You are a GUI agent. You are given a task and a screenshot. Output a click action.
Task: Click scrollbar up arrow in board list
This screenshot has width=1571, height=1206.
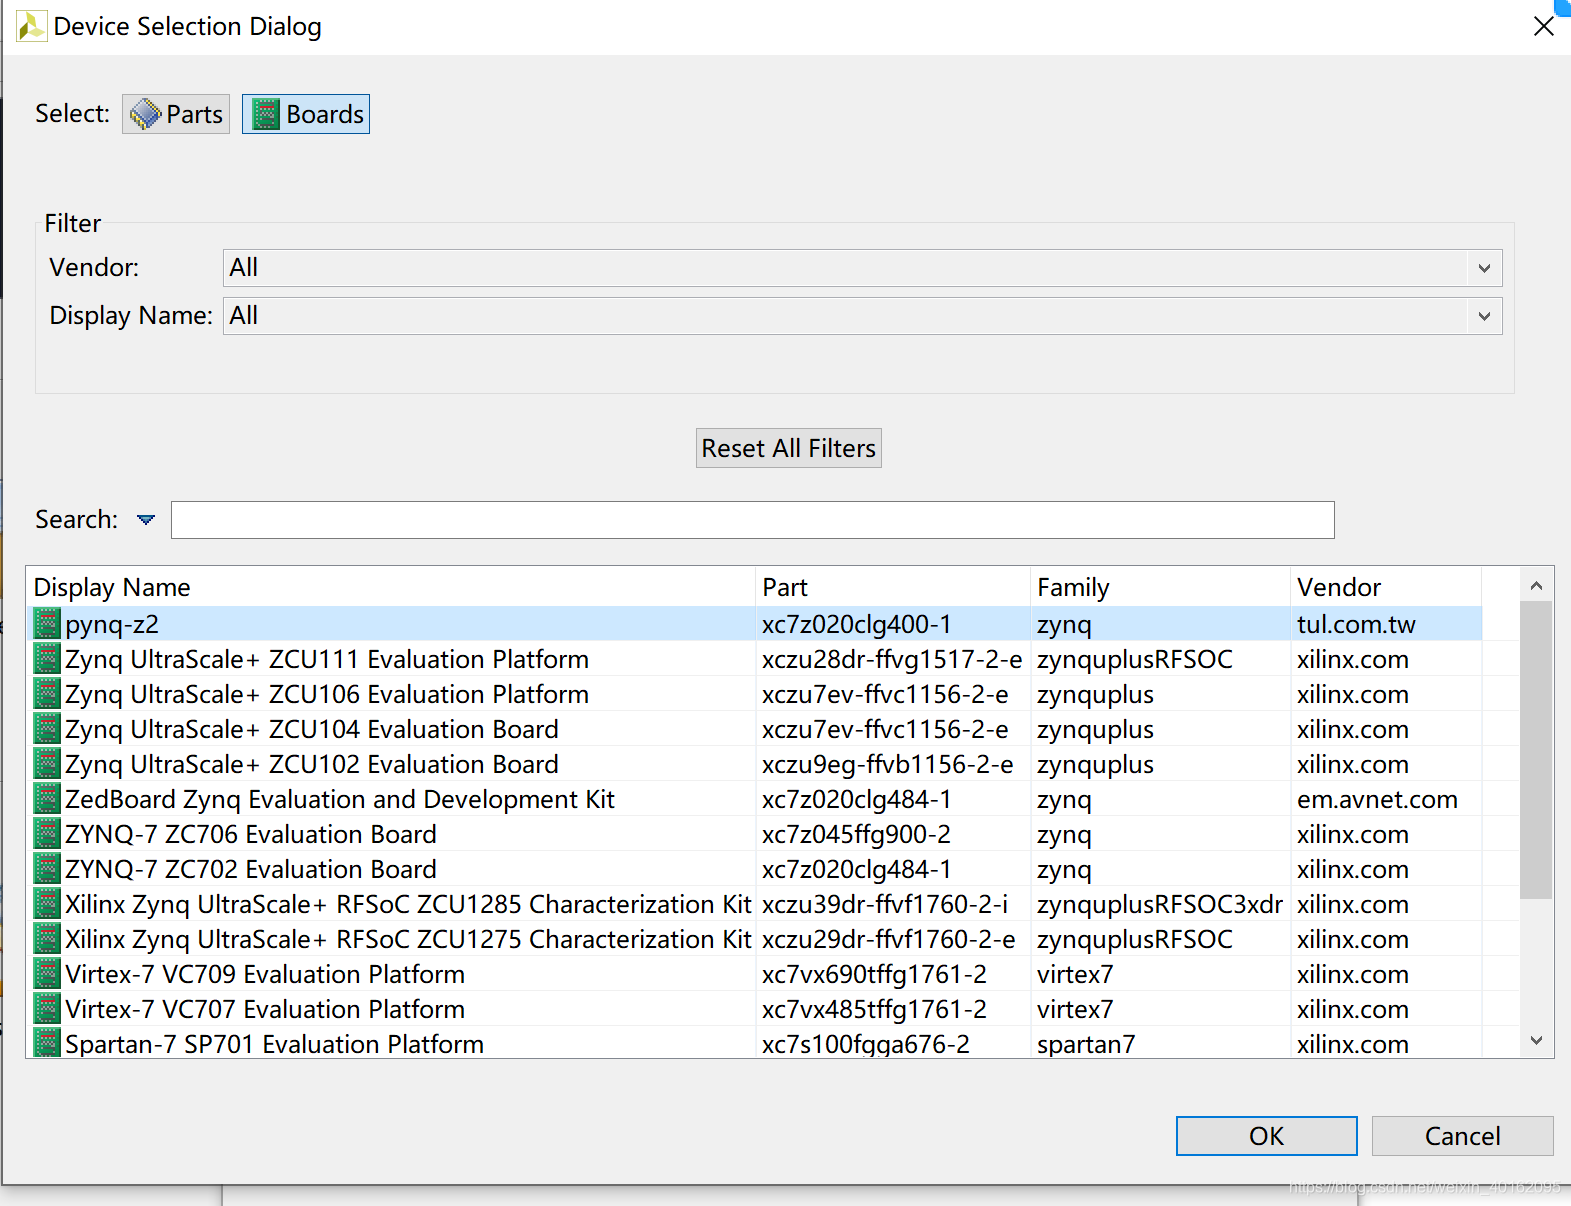click(1537, 586)
